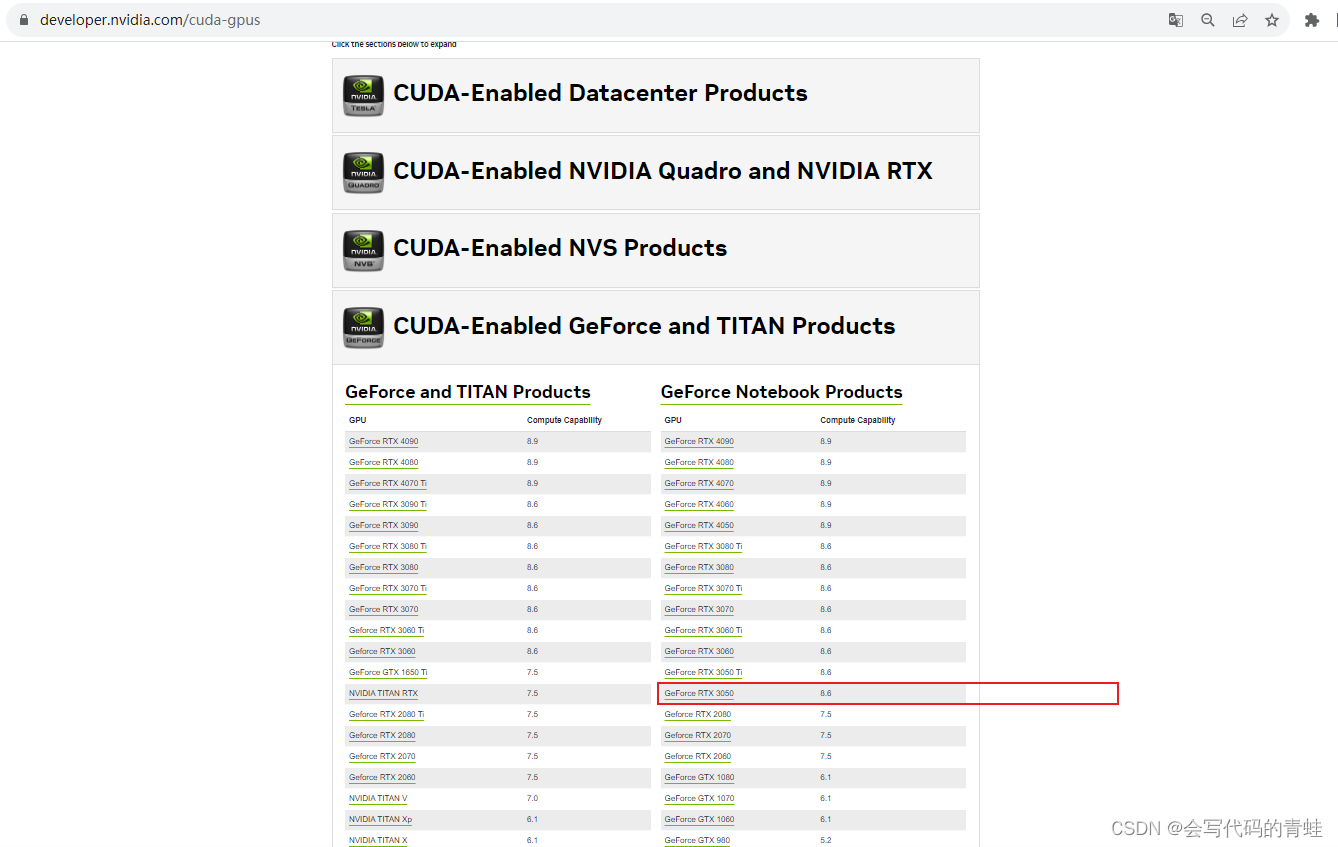Click GPU column header in GeForce and TITAN table

click(358, 420)
